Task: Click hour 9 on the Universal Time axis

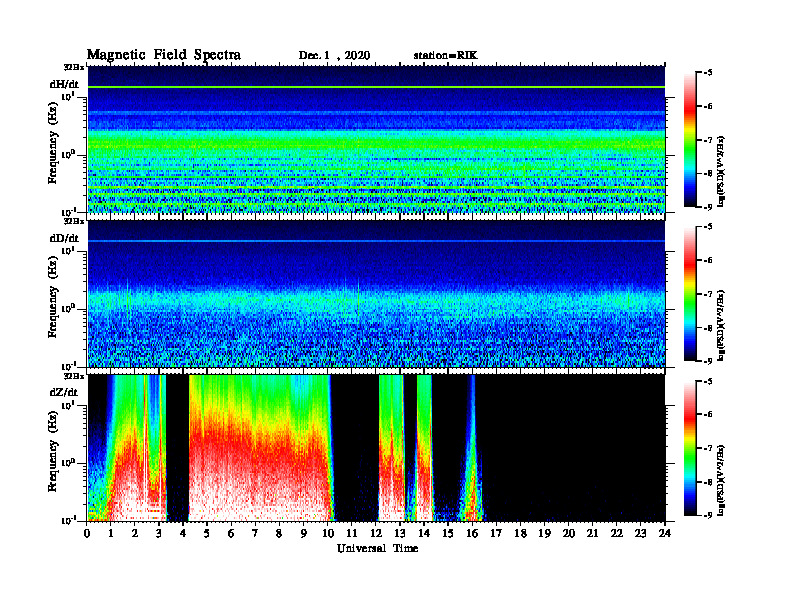Action: pos(304,534)
